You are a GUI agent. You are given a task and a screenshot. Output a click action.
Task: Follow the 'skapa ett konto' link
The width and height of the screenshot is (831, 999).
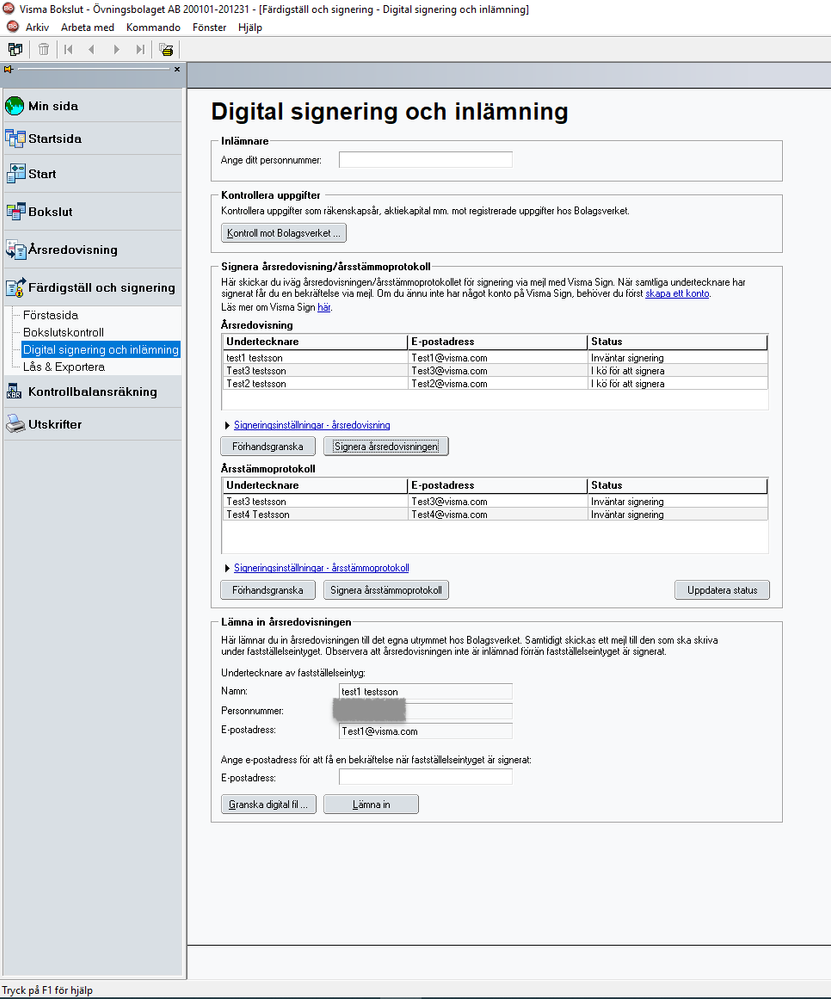click(678, 295)
